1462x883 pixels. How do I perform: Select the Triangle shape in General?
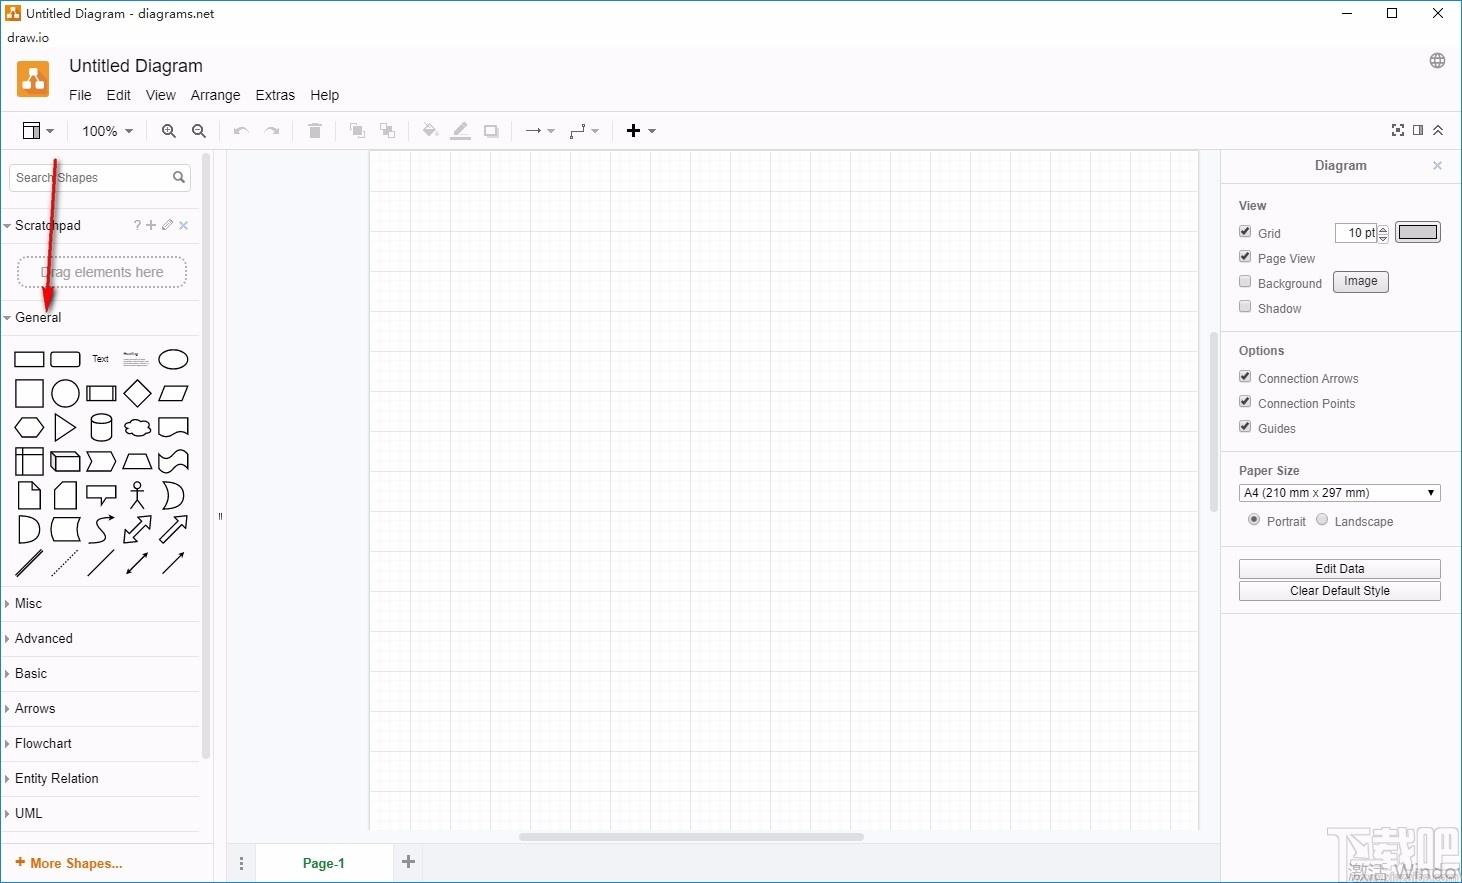(65, 428)
